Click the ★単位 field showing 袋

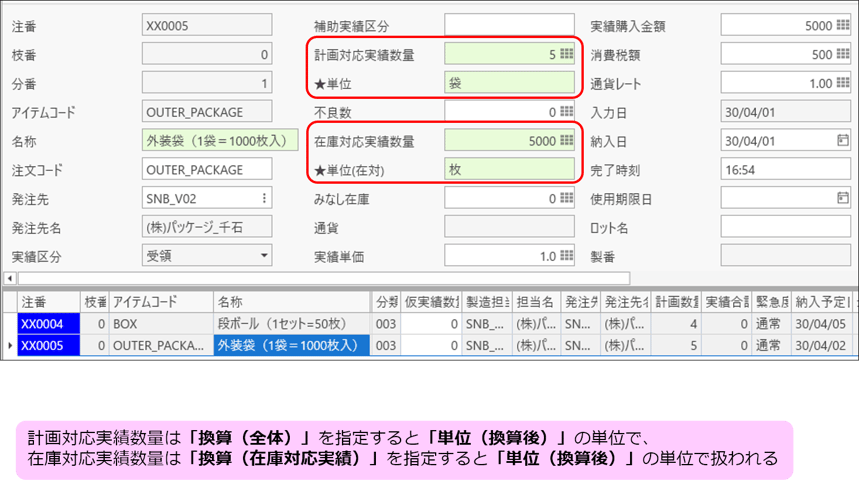(x=509, y=83)
